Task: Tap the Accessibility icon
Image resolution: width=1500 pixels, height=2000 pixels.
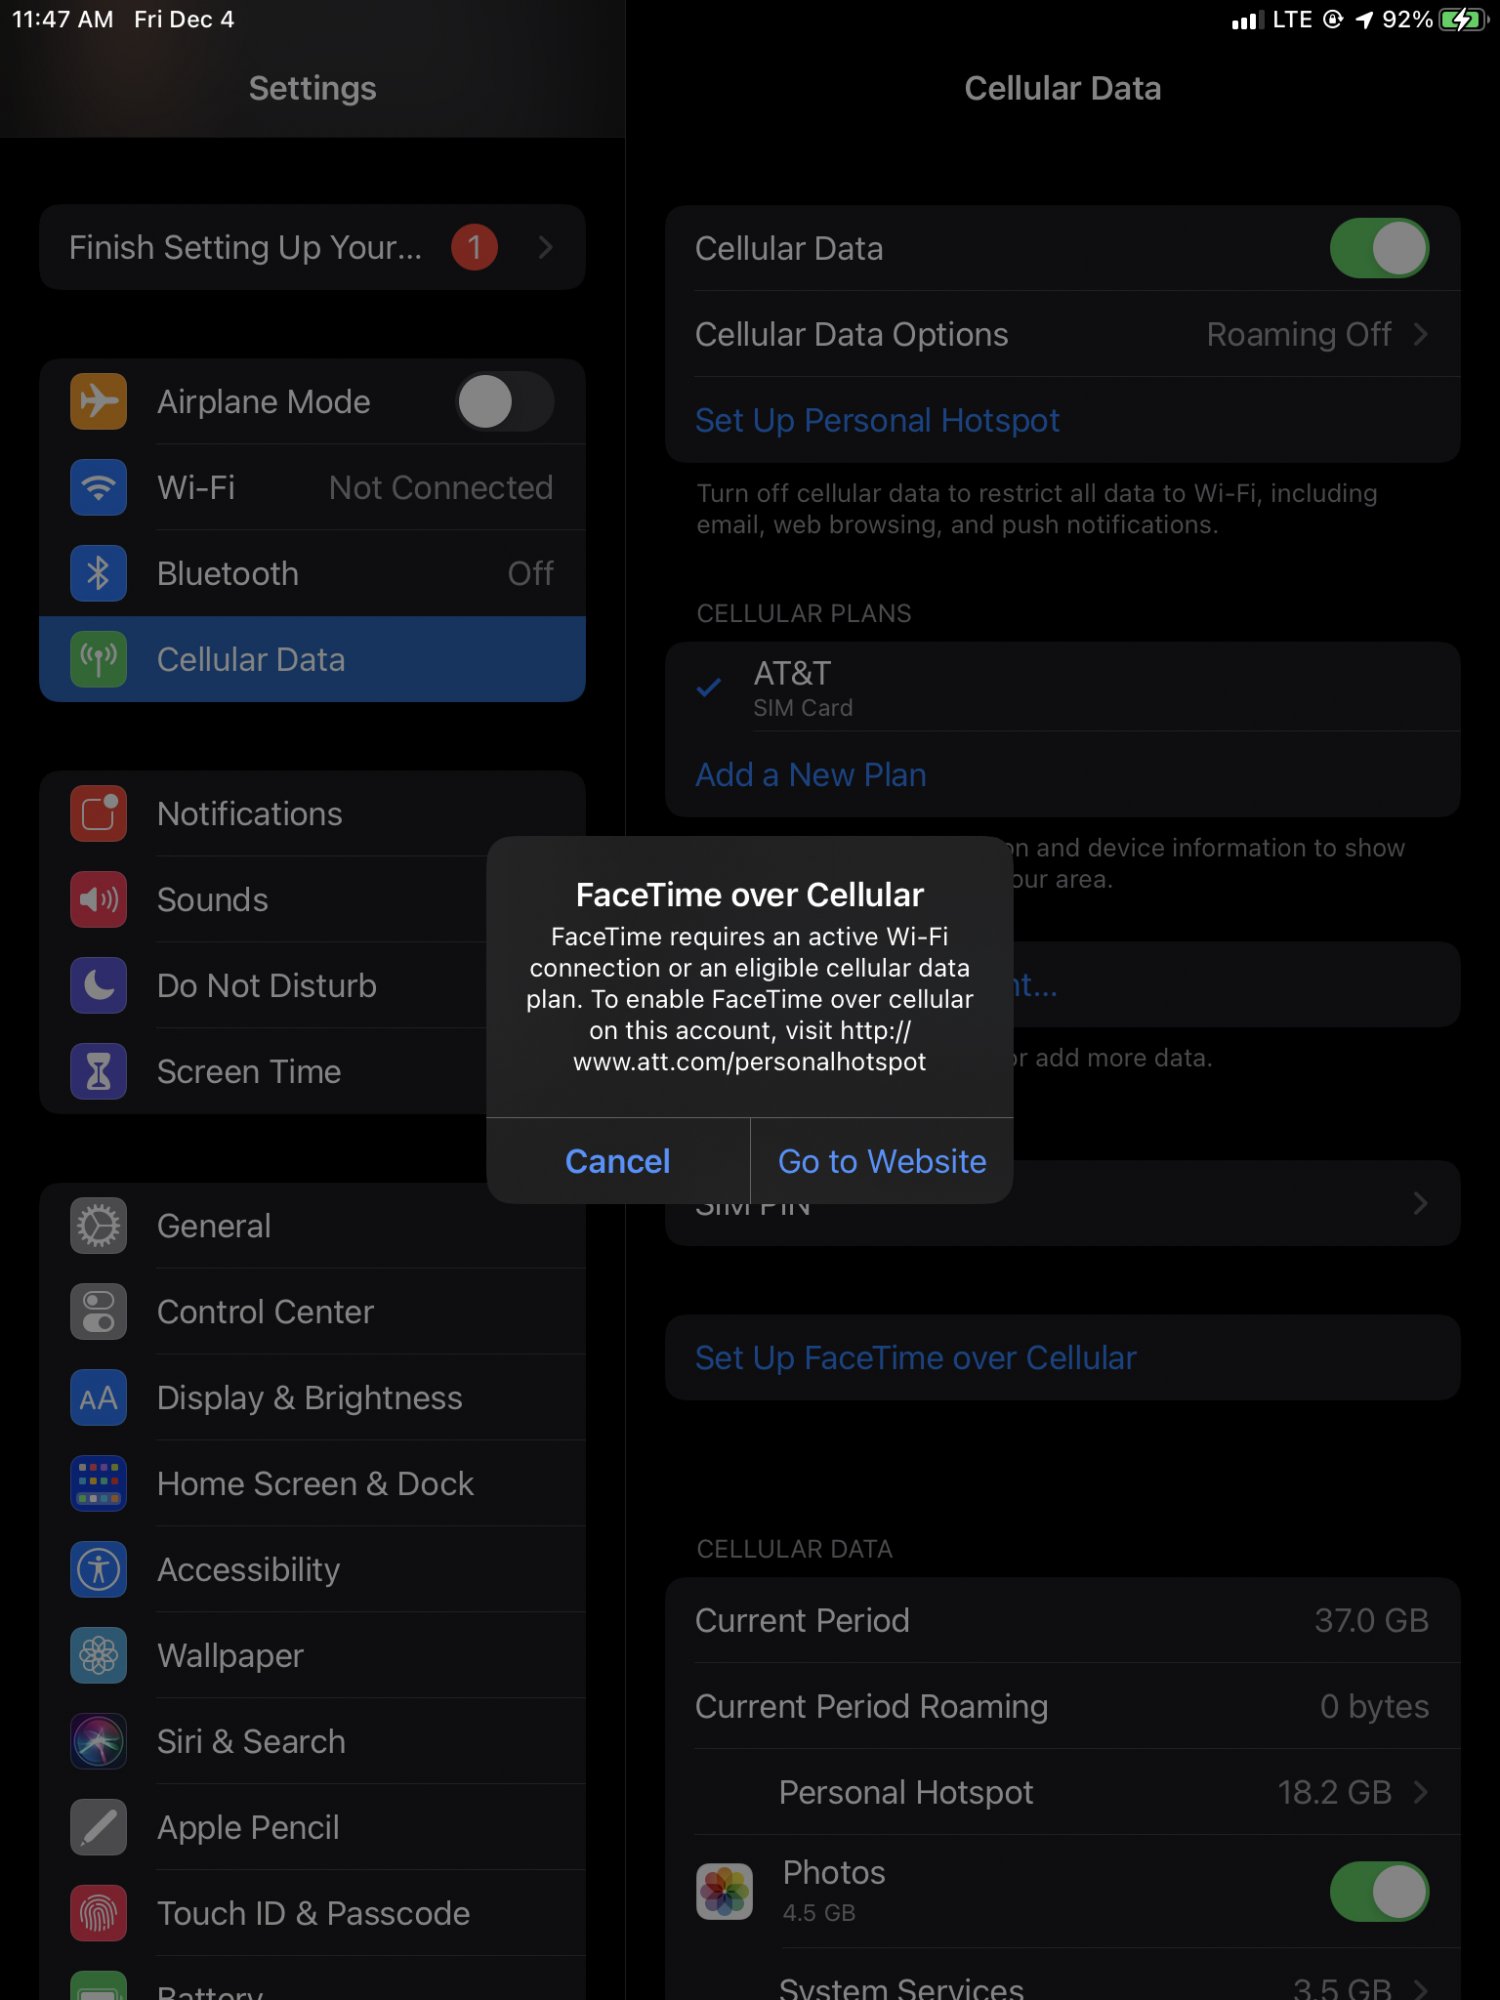Action: pyautogui.click(x=98, y=1569)
